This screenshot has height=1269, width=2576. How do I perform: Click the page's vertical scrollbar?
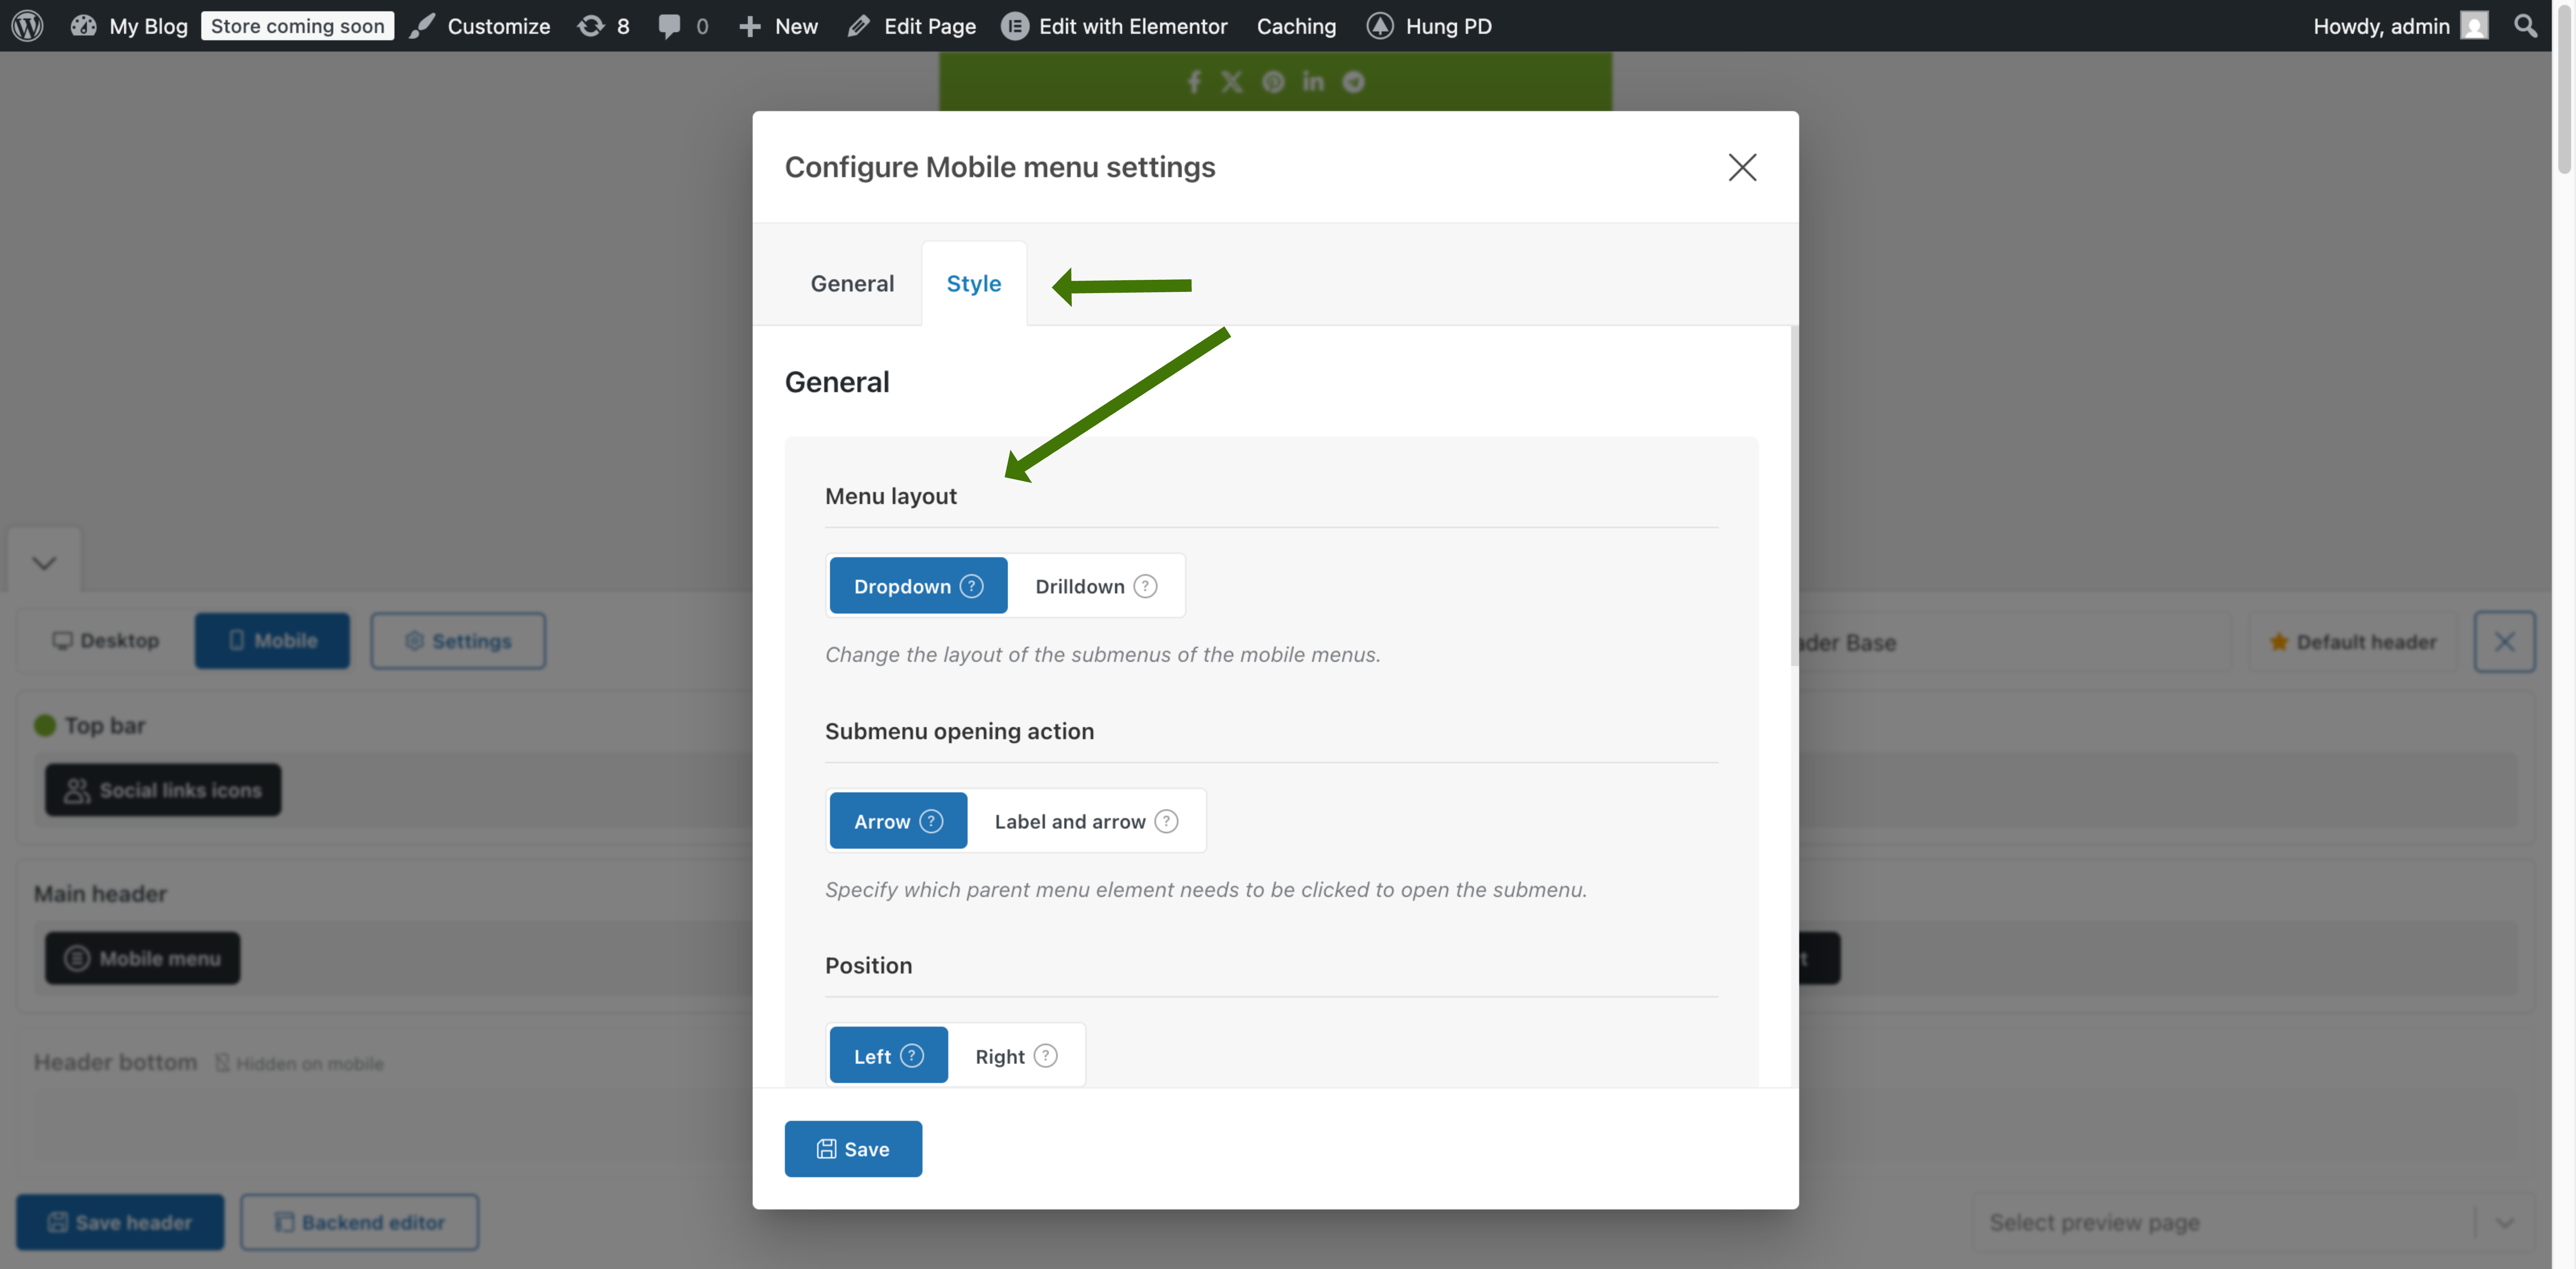(2564, 90)
